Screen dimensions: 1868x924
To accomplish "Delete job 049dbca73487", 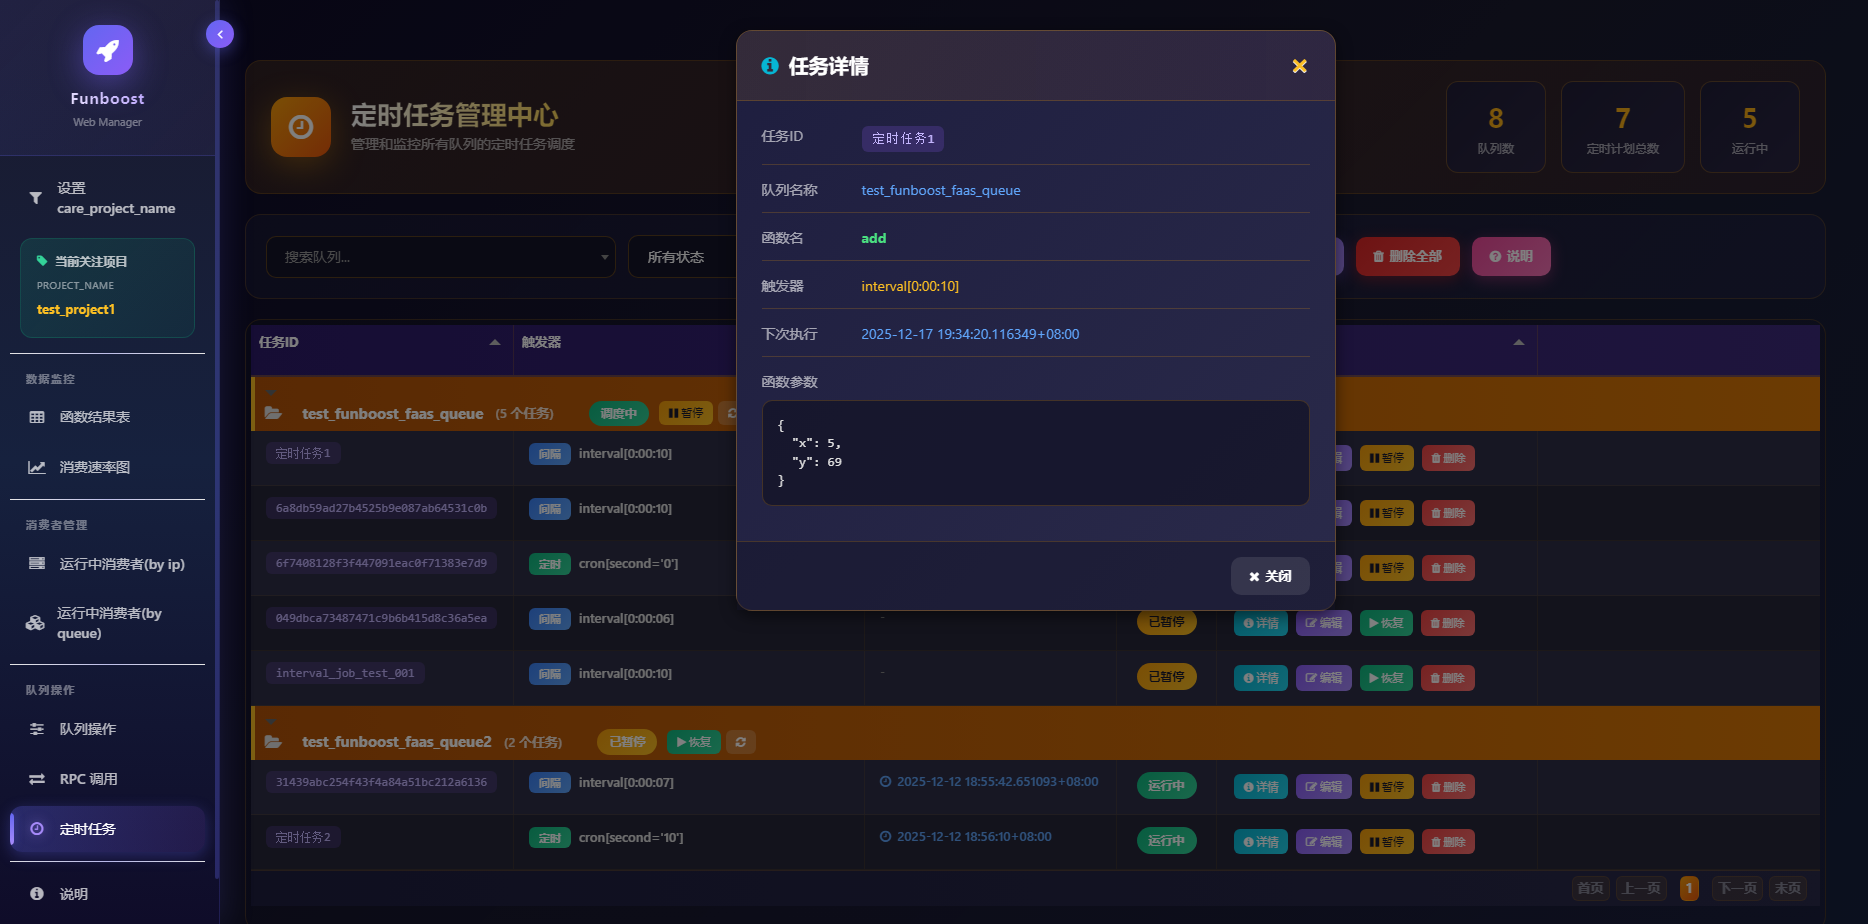I will coord(1448,623).
